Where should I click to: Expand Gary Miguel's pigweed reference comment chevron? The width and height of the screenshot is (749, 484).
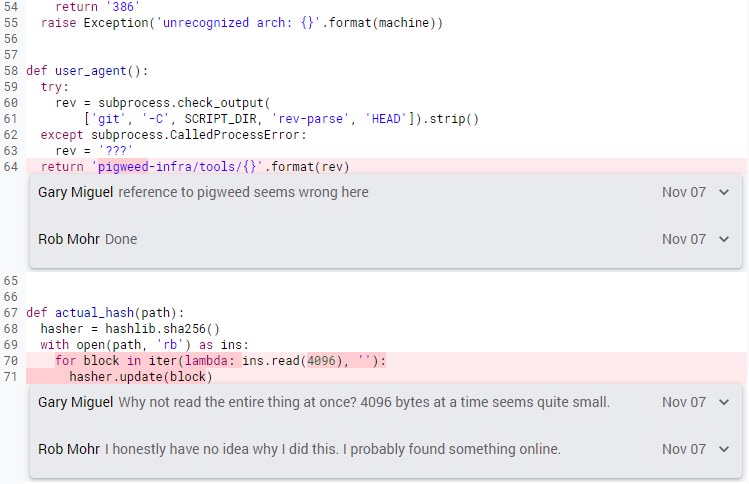tap(724, 192)
